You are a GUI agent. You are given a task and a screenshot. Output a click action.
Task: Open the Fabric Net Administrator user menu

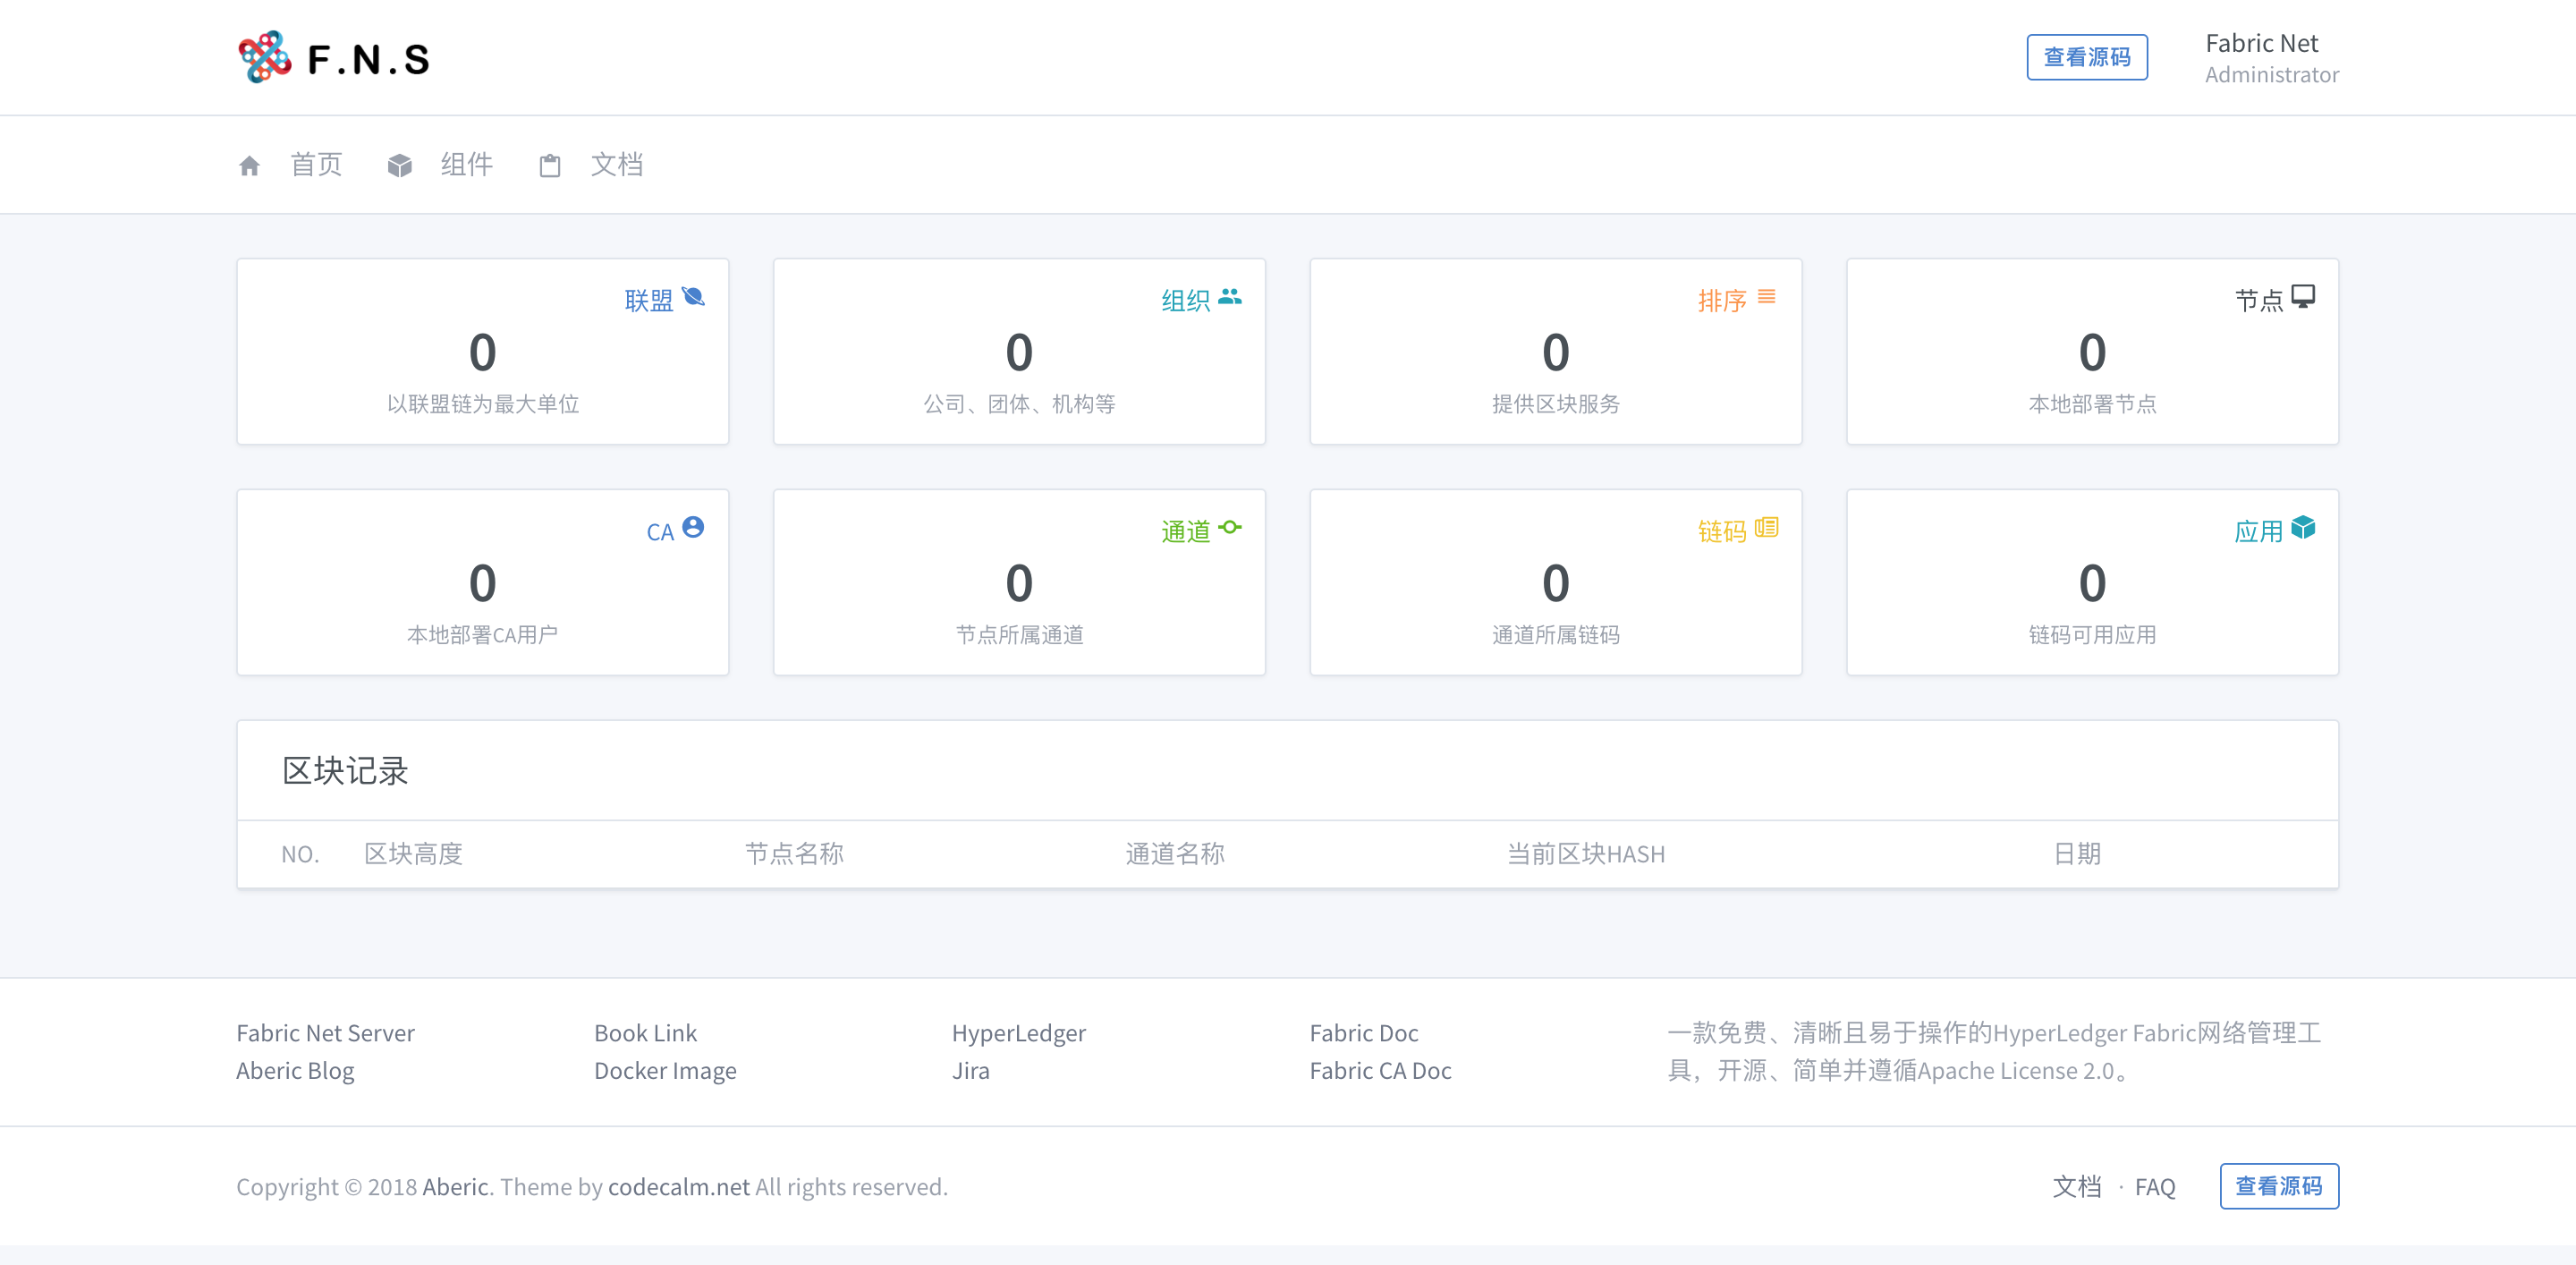point(2270,58)
